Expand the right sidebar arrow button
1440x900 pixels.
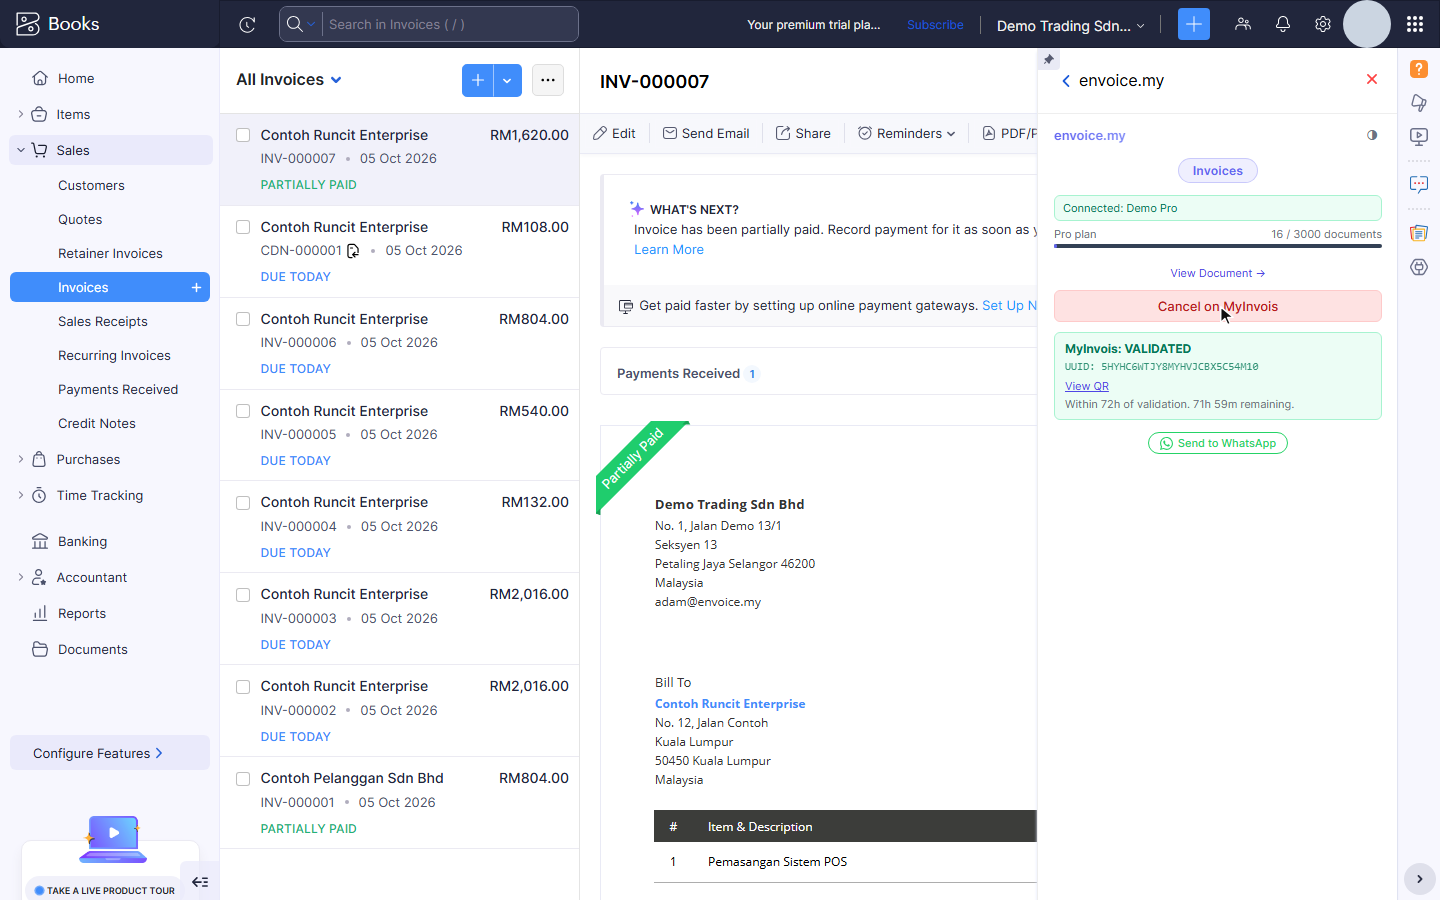click(x=1420, y=879)
